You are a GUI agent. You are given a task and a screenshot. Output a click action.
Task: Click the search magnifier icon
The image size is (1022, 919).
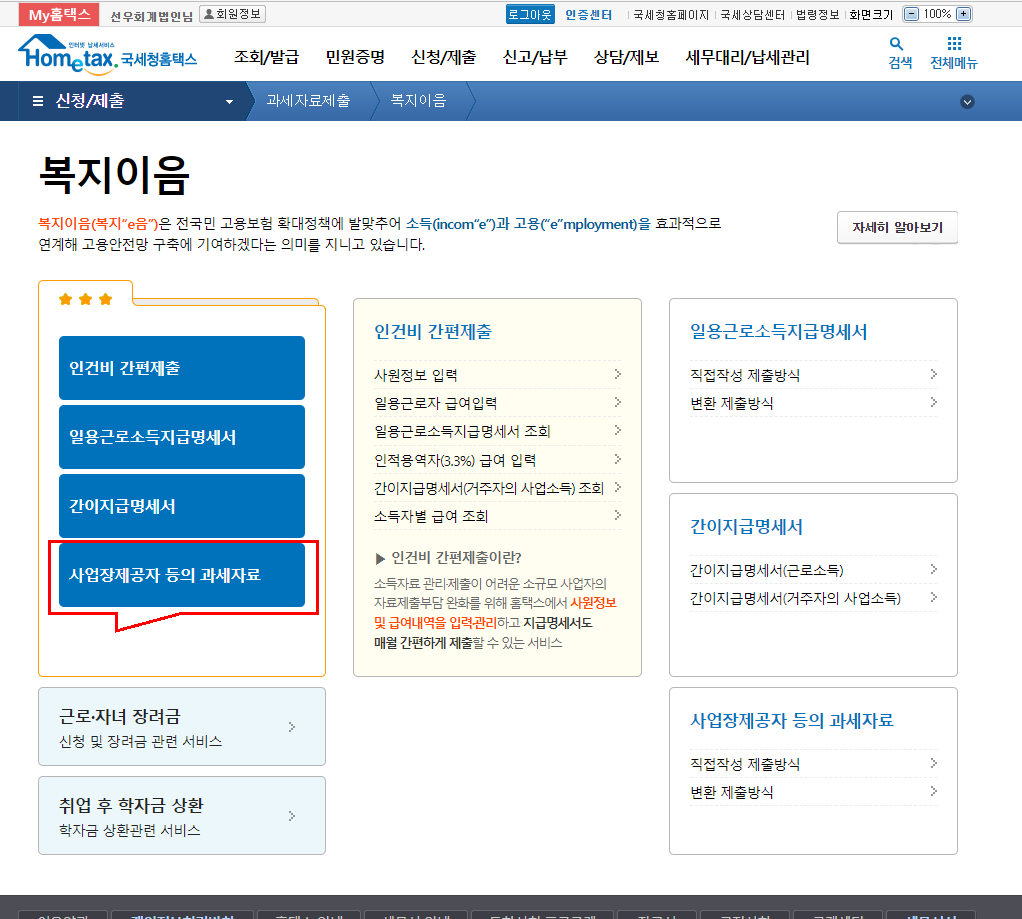tap(895, 44)
